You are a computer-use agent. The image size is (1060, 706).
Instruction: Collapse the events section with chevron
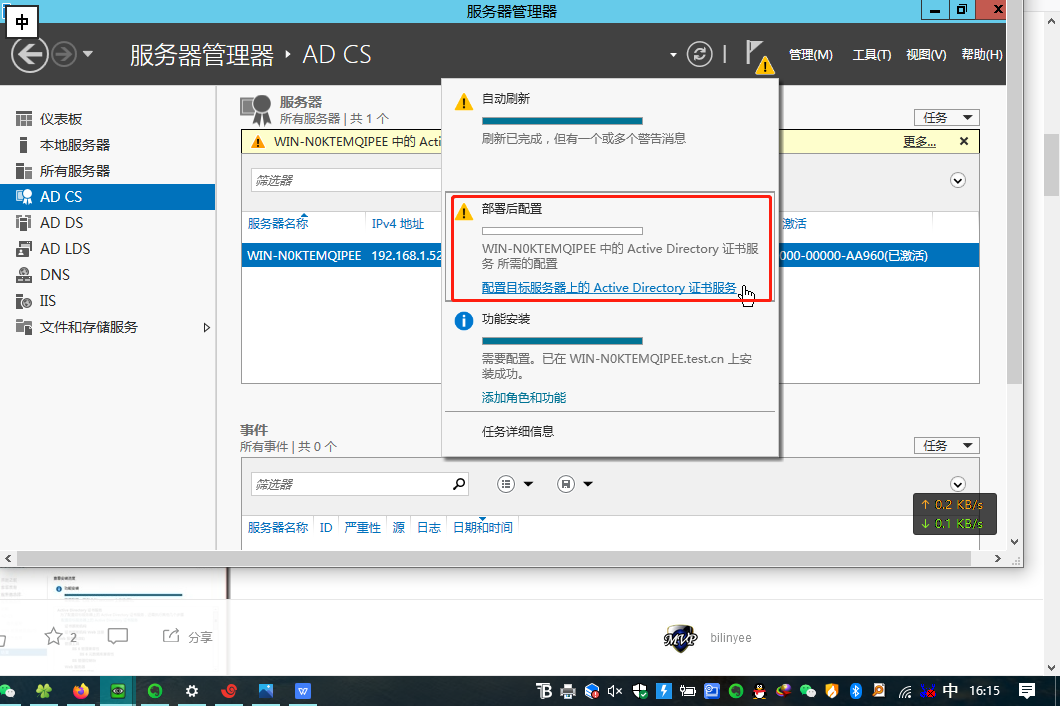(958, 484)
